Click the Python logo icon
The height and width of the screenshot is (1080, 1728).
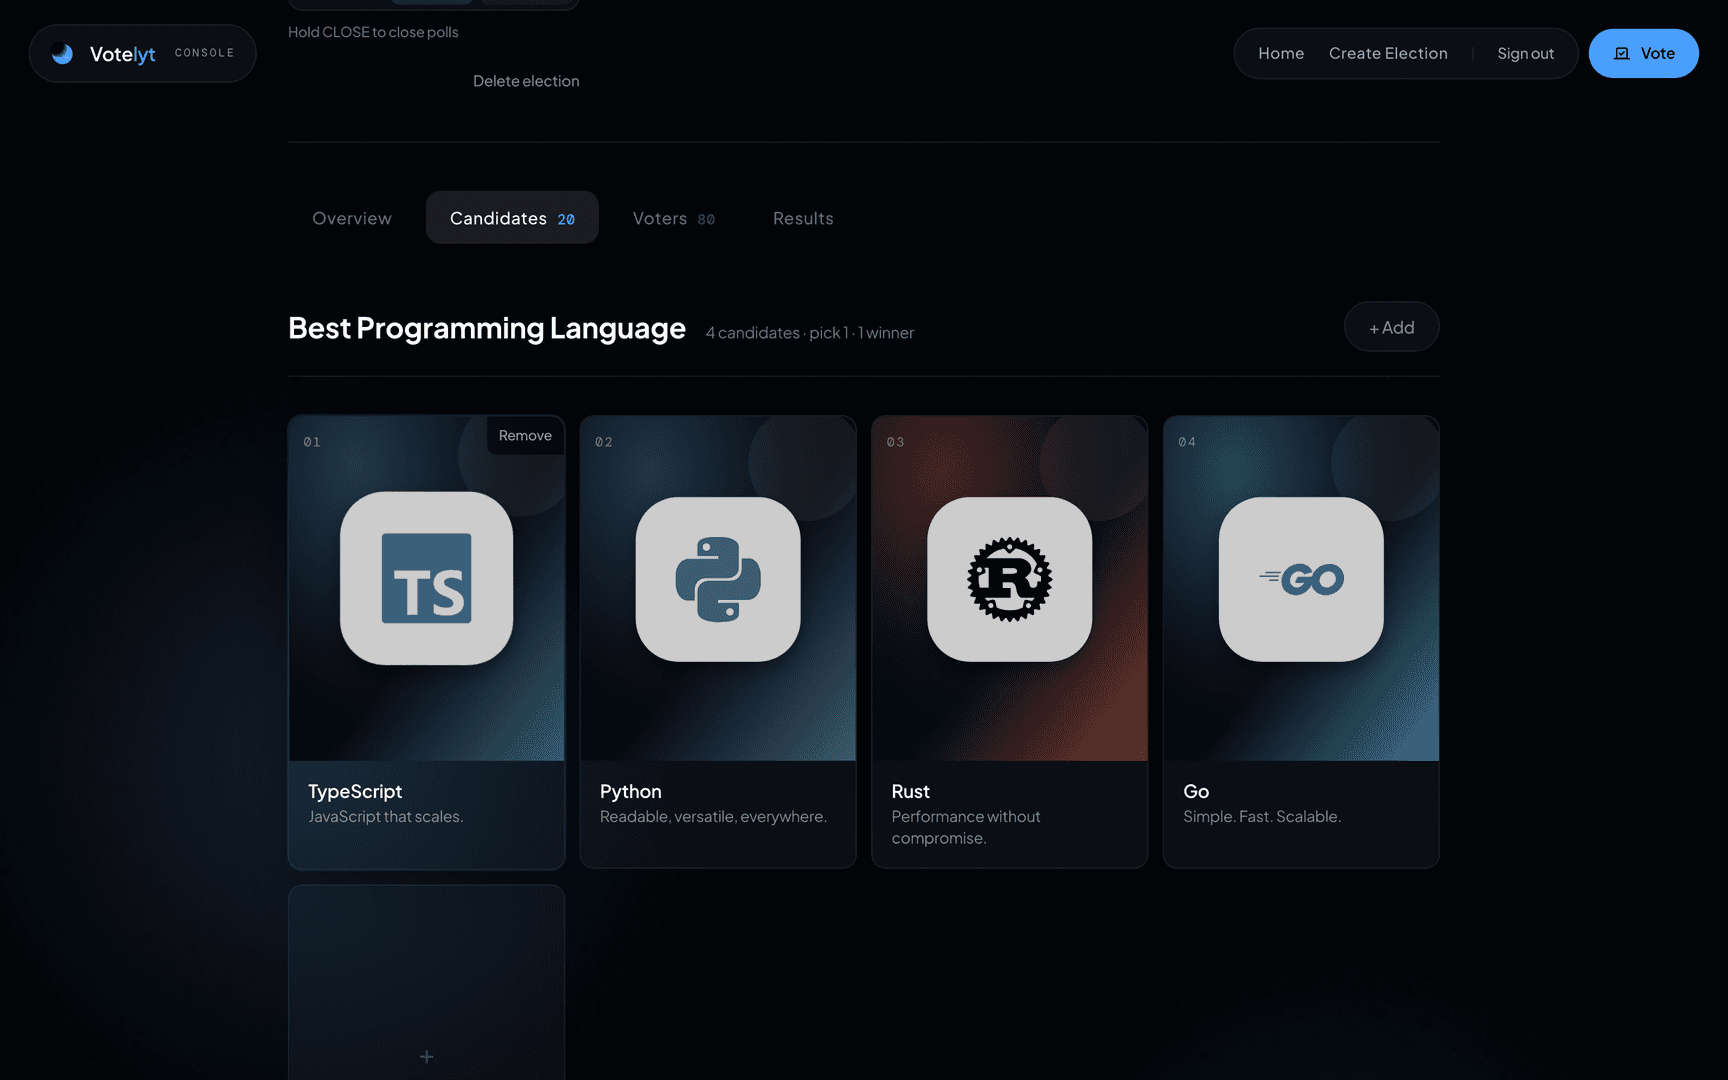click(x=718, y=579)
